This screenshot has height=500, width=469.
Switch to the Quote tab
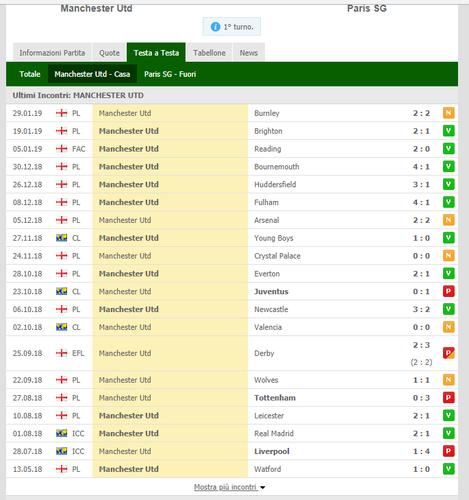point(109,53)
